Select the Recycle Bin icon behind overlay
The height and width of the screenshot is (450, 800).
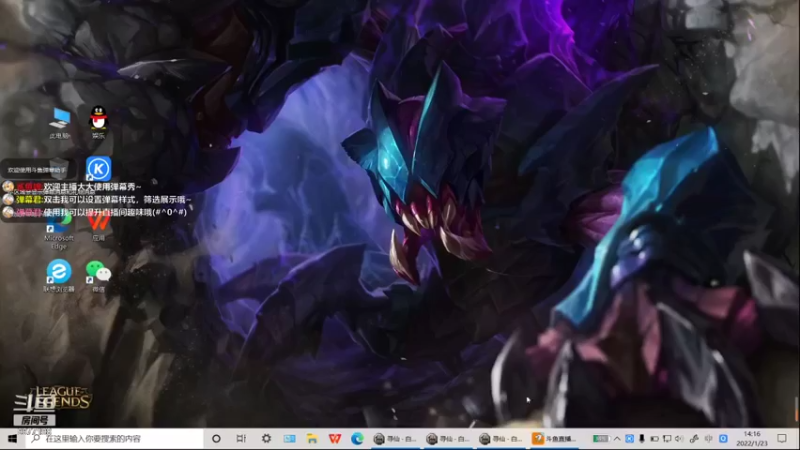click(x=59, y=167)
